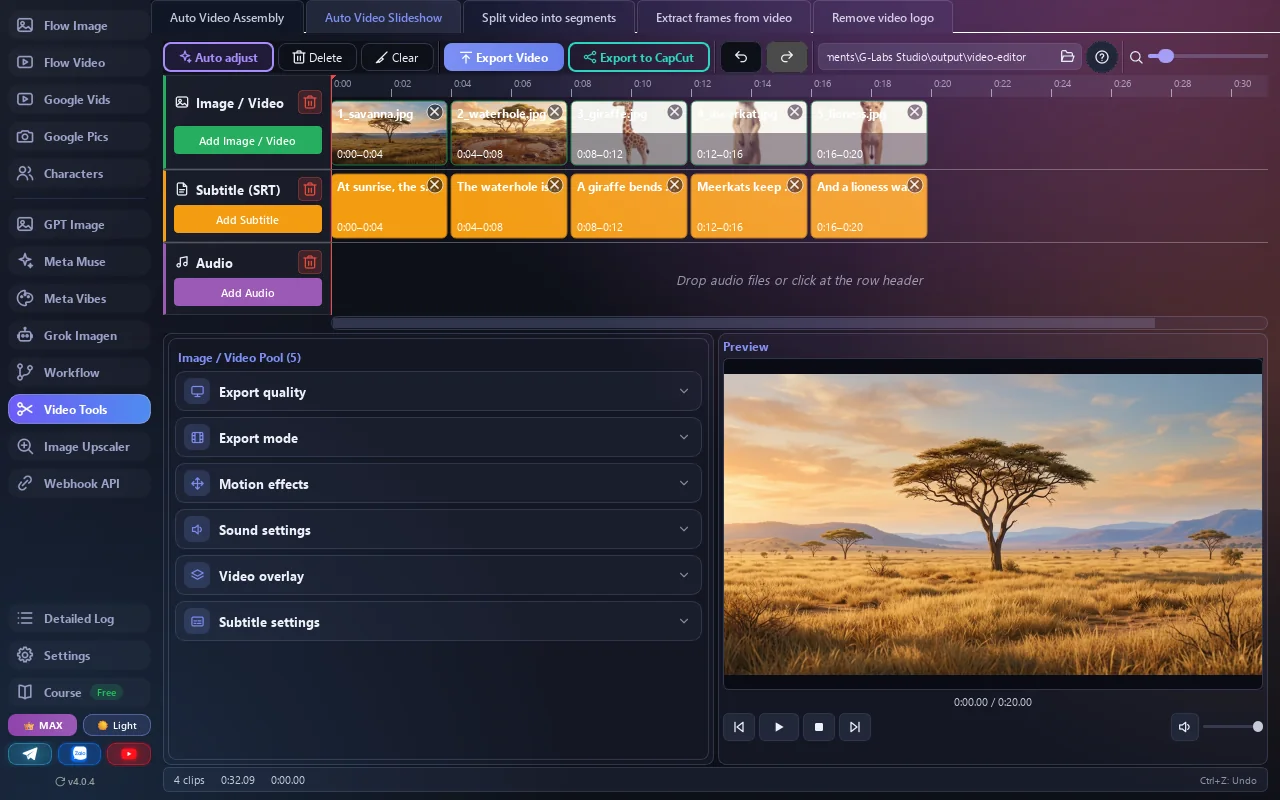Open GPT Image tool
Image resolution: width=1280 pixels, height=800 pixels.
(x=79, y=224)
